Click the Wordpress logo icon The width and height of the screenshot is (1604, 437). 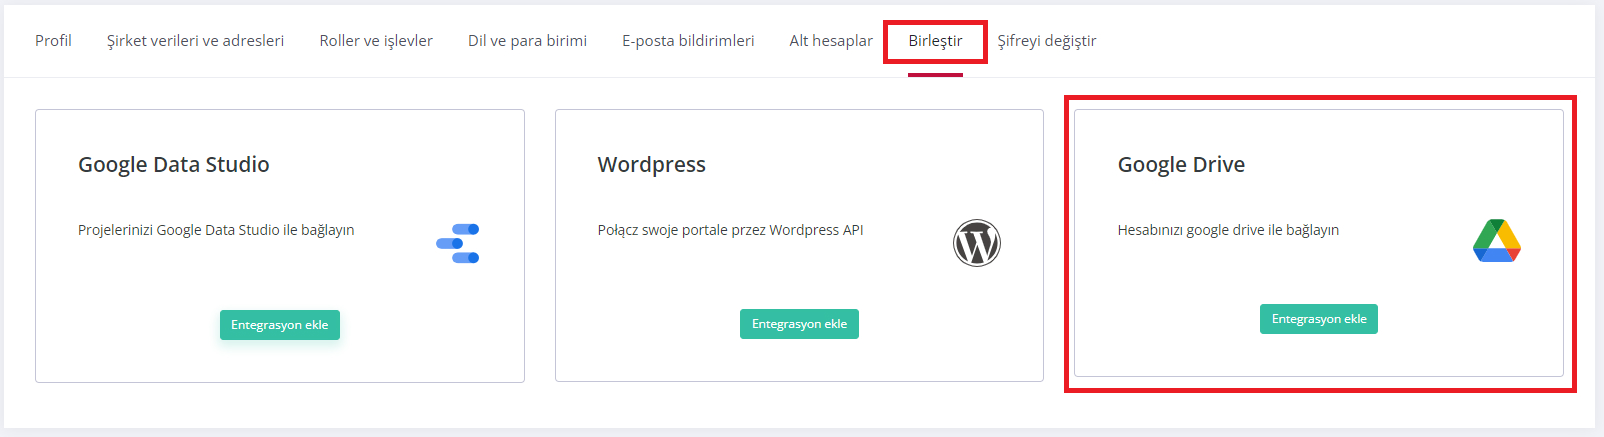[x=977, y=243]
